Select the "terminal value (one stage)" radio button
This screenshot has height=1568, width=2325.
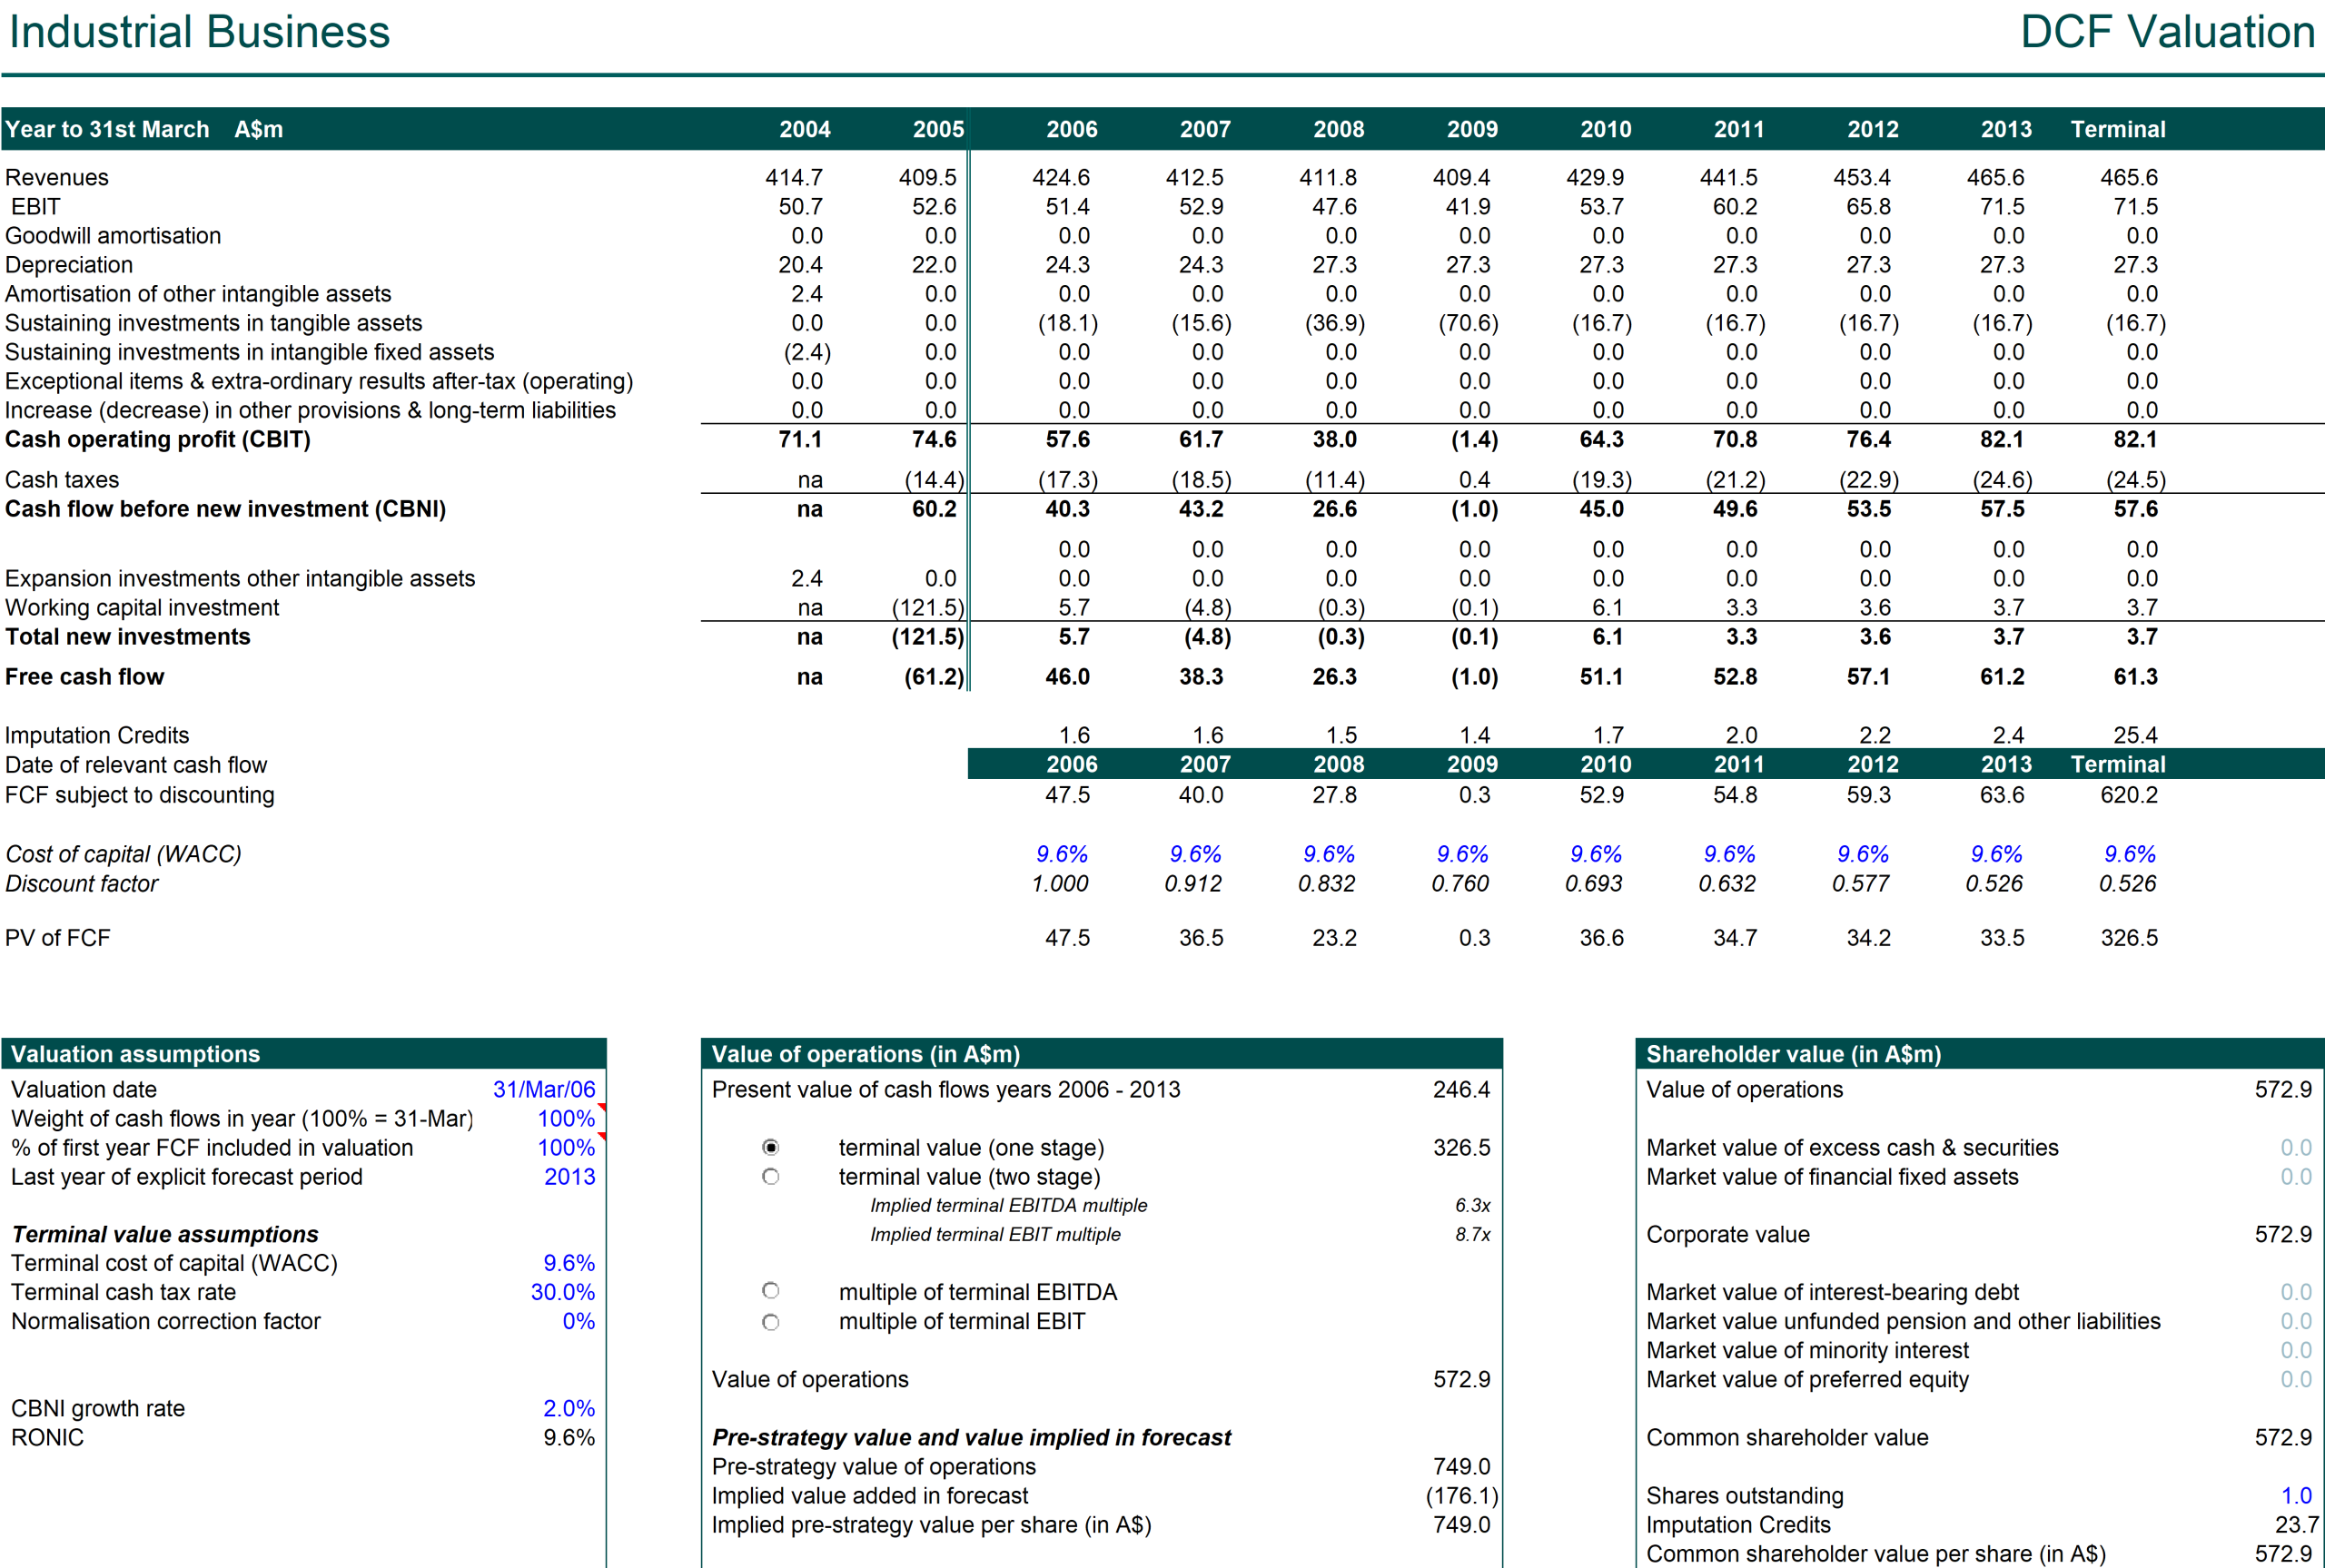point(770,1148)
